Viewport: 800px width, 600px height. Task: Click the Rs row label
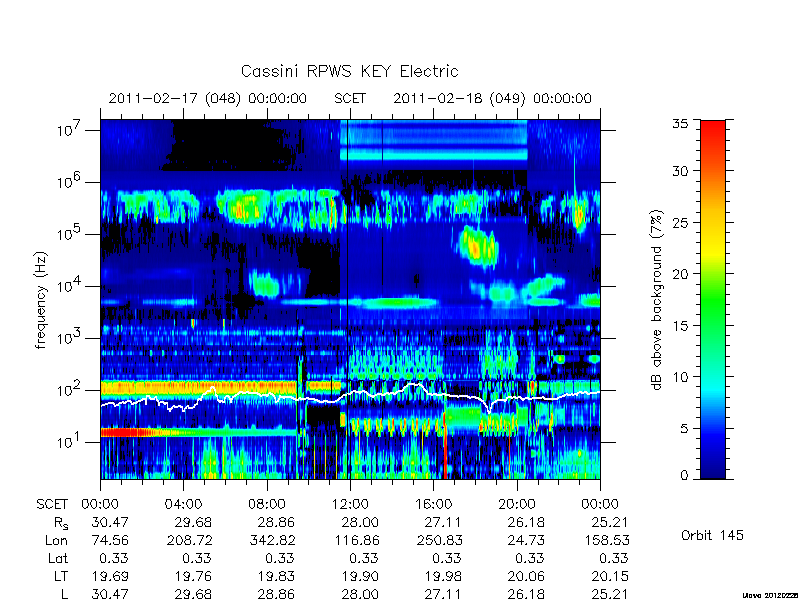point(61,523)
